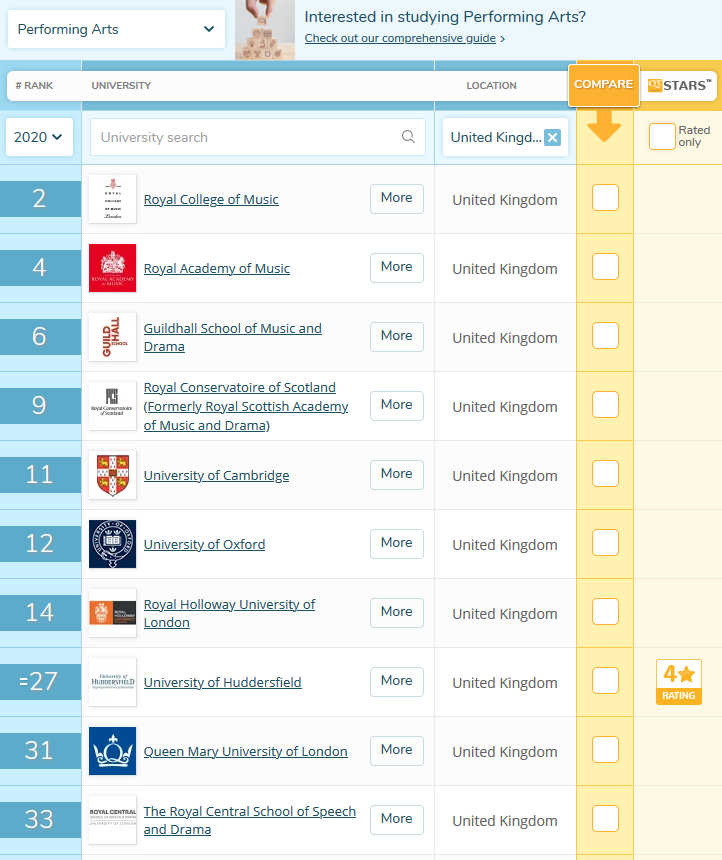
Task: Open the University of Oxford link
Action: pyautogui.click(x=204, y=545)
